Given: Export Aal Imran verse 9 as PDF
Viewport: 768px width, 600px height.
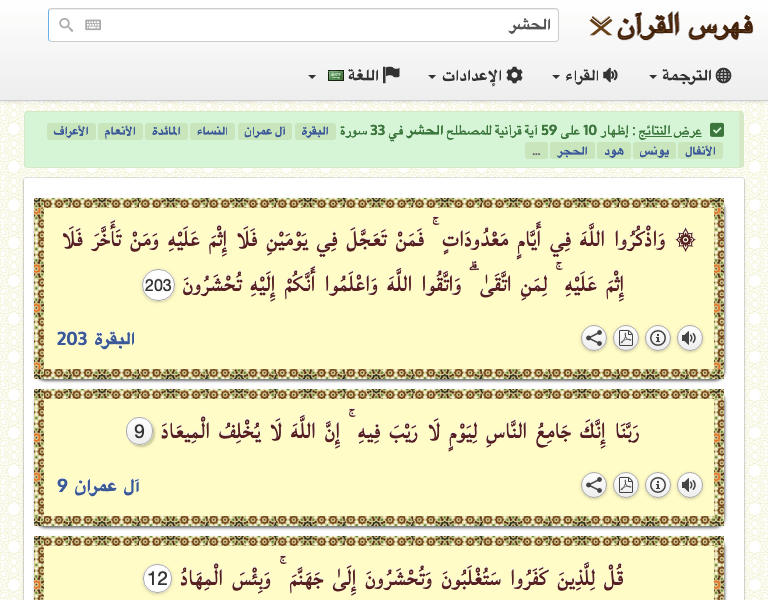Looking at the screenshot, I should tap(626, 485).
